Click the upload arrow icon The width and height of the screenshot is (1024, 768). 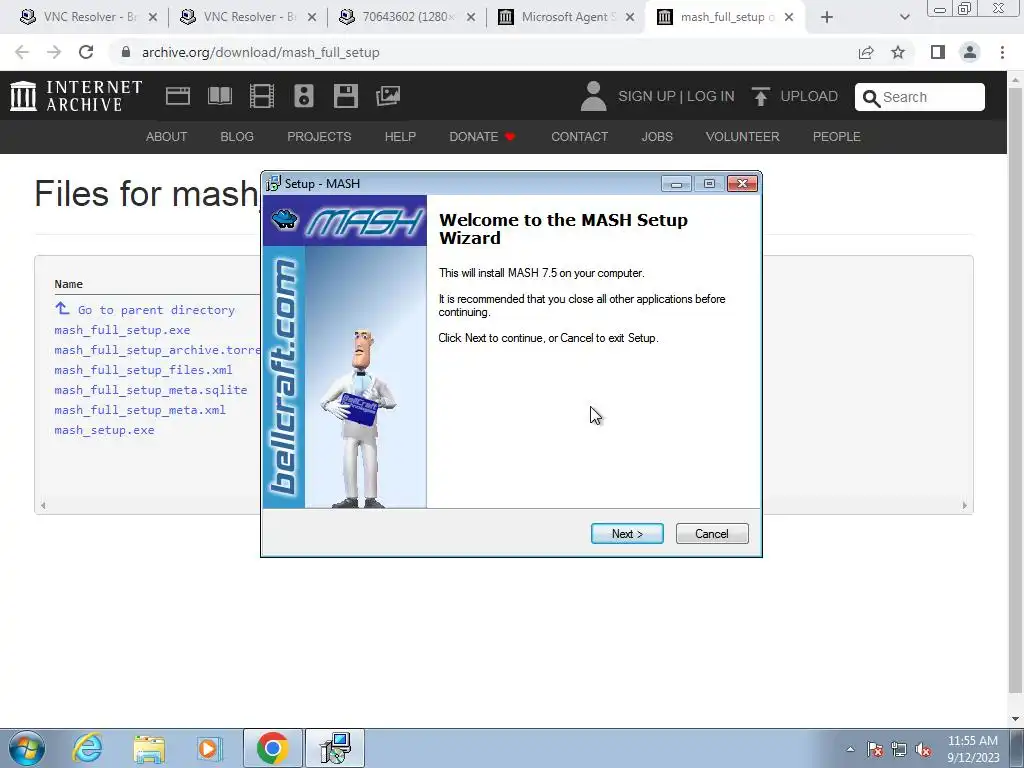(760, 96)
